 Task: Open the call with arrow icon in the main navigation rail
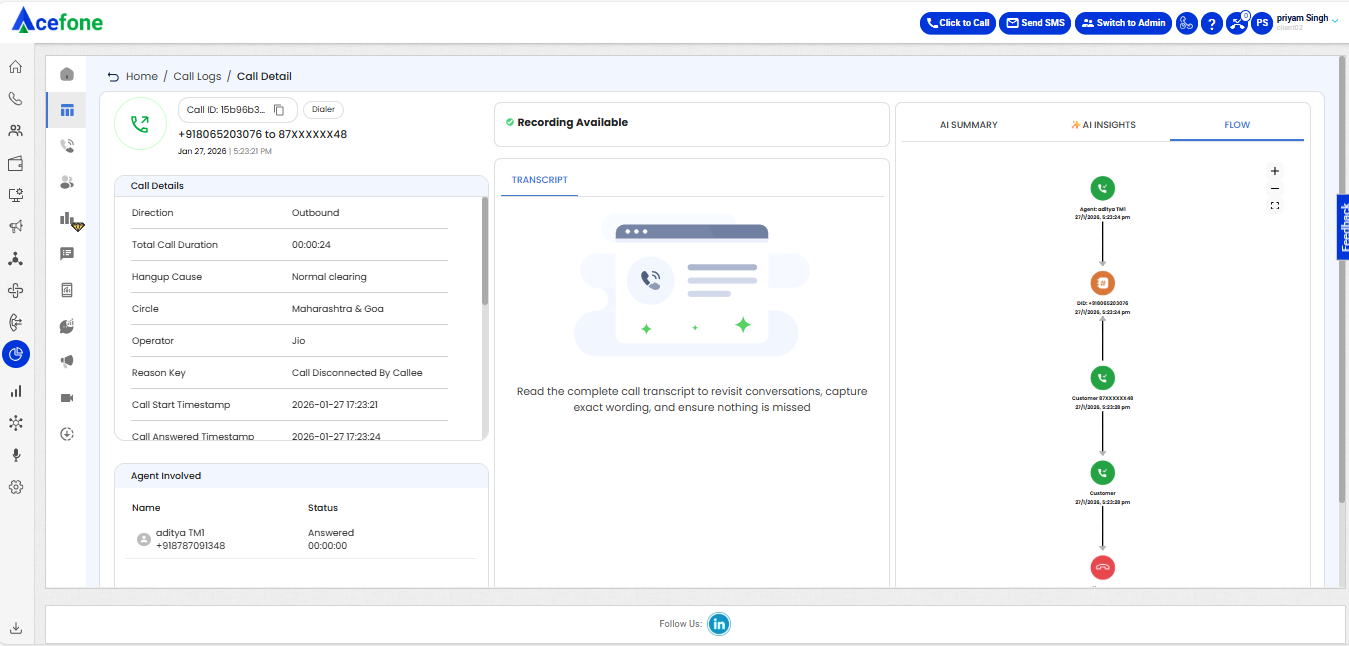(15, 323)
